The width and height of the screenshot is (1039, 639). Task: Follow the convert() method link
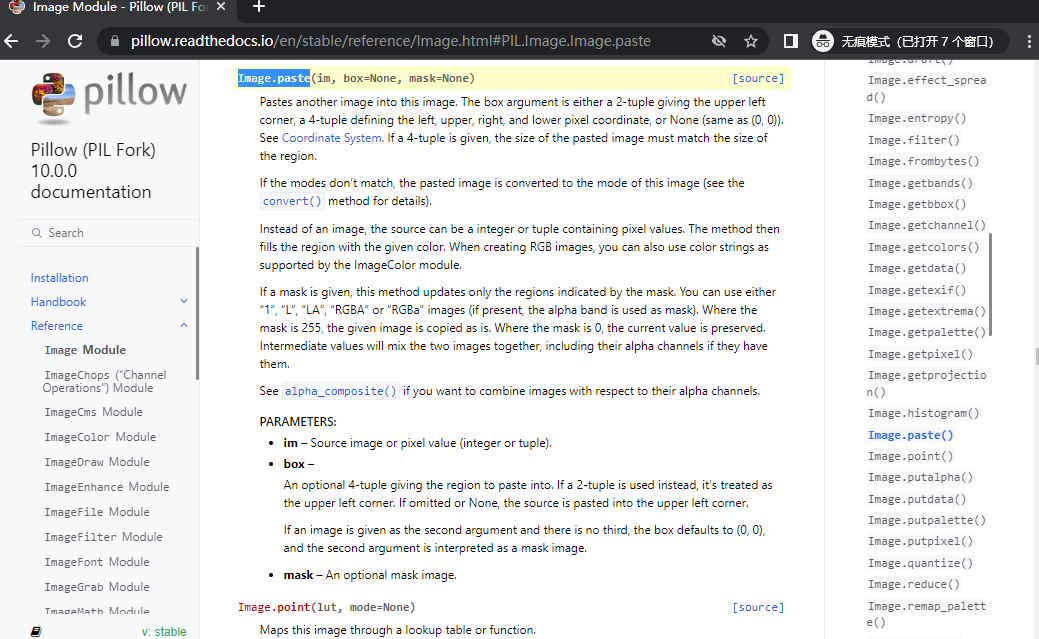click(x=292, y=201)
